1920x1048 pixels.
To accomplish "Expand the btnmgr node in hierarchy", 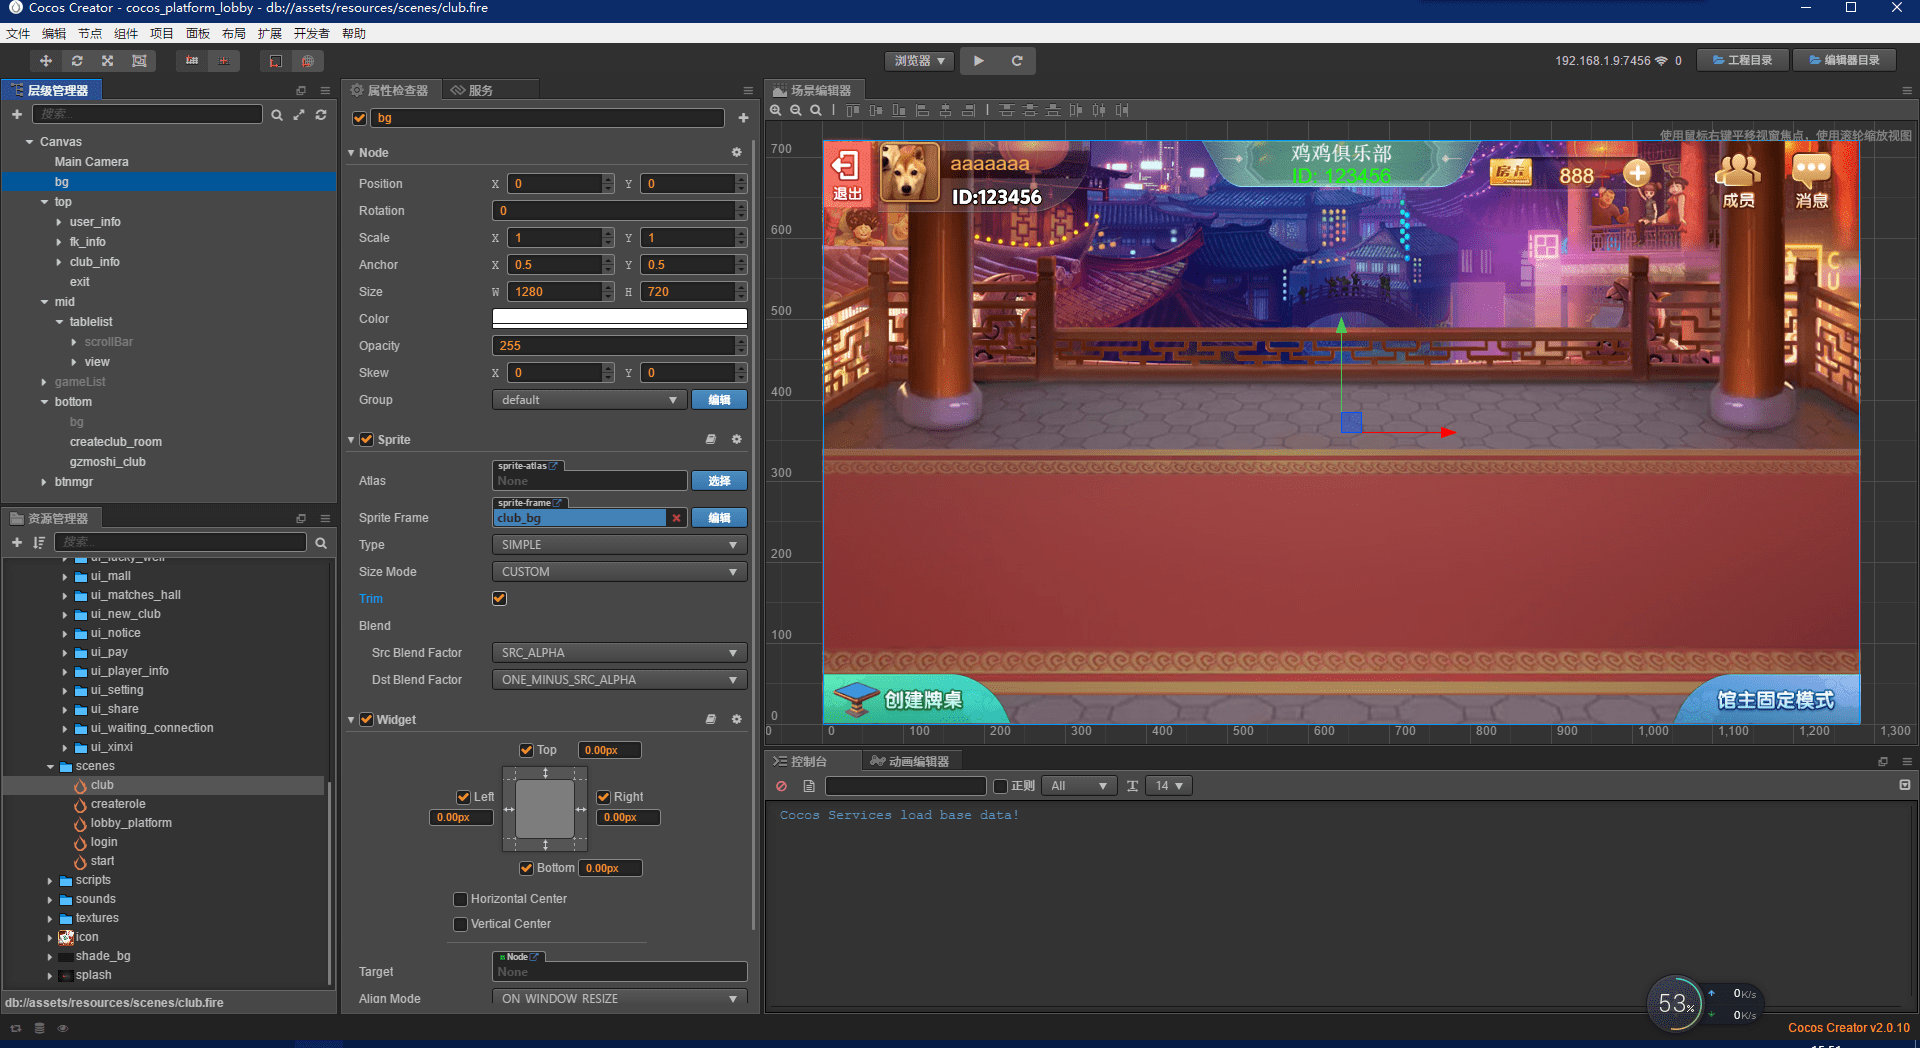I will point(44,482).
